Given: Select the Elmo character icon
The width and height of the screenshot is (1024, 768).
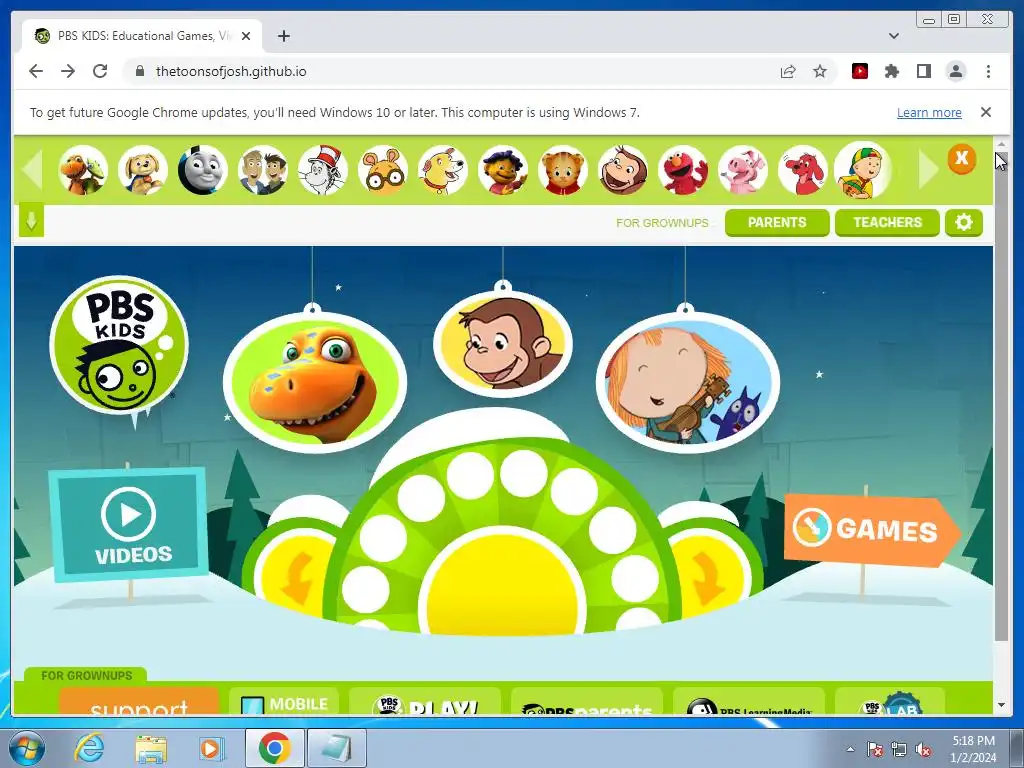Looking at the screenshot, I should pyautogui.click(x=683, y=170).
